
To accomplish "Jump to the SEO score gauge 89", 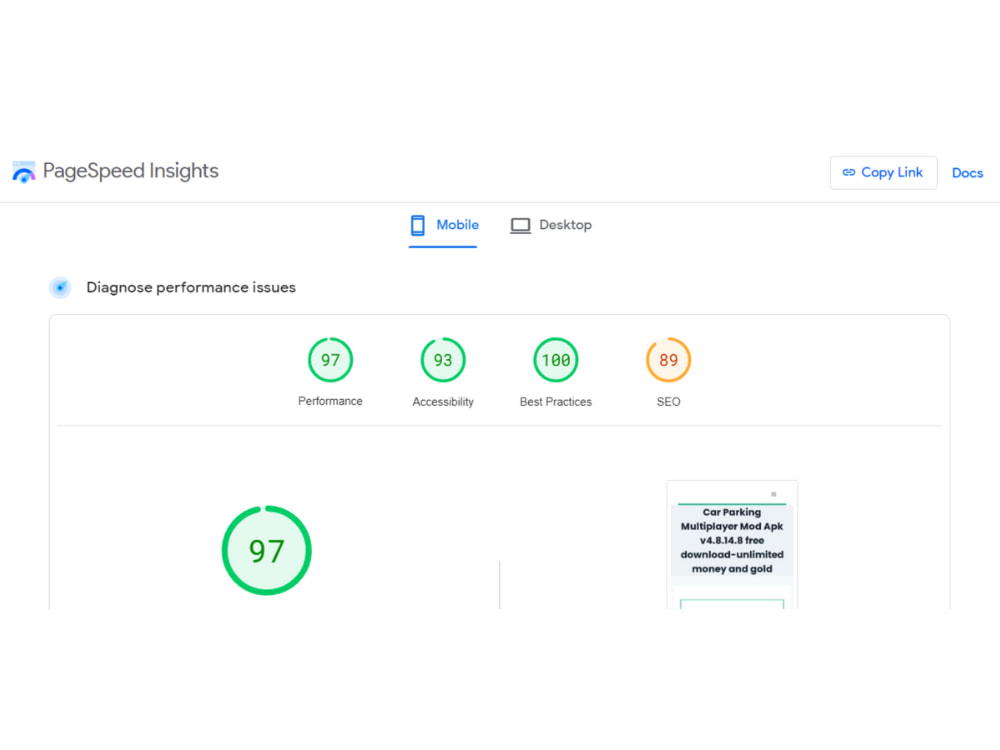I will click(668, 360).
